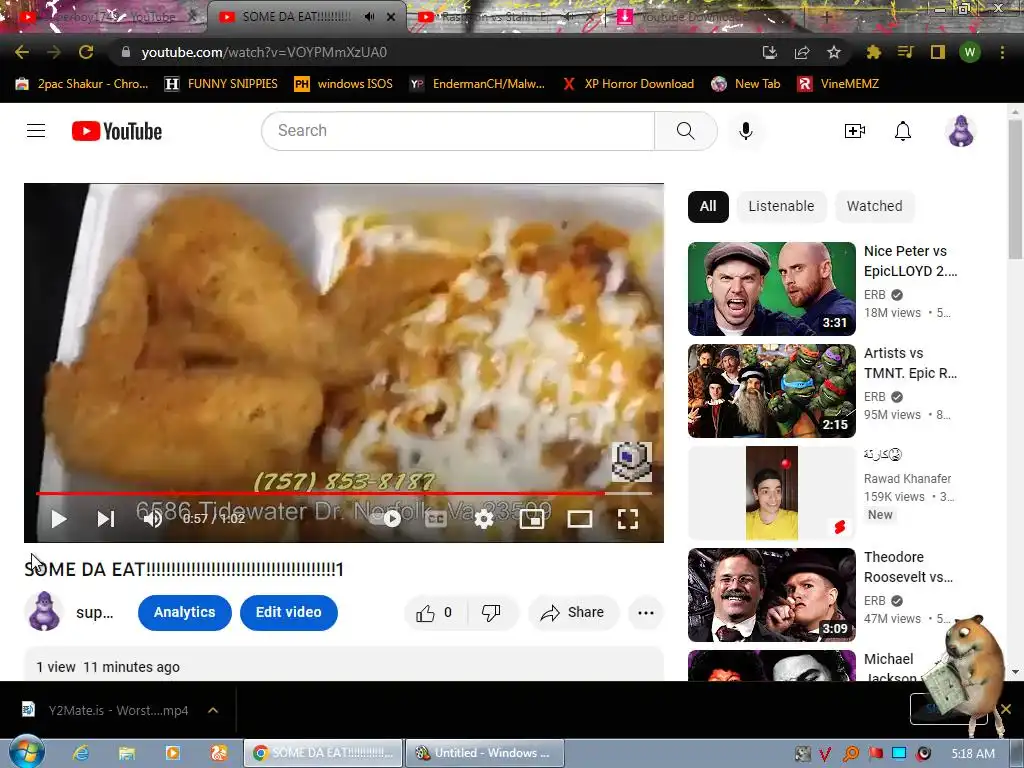Open Nice Peter vs EpicLLOYD video thumbnail
The image size is (1024, 768).
tap(771, 289)
